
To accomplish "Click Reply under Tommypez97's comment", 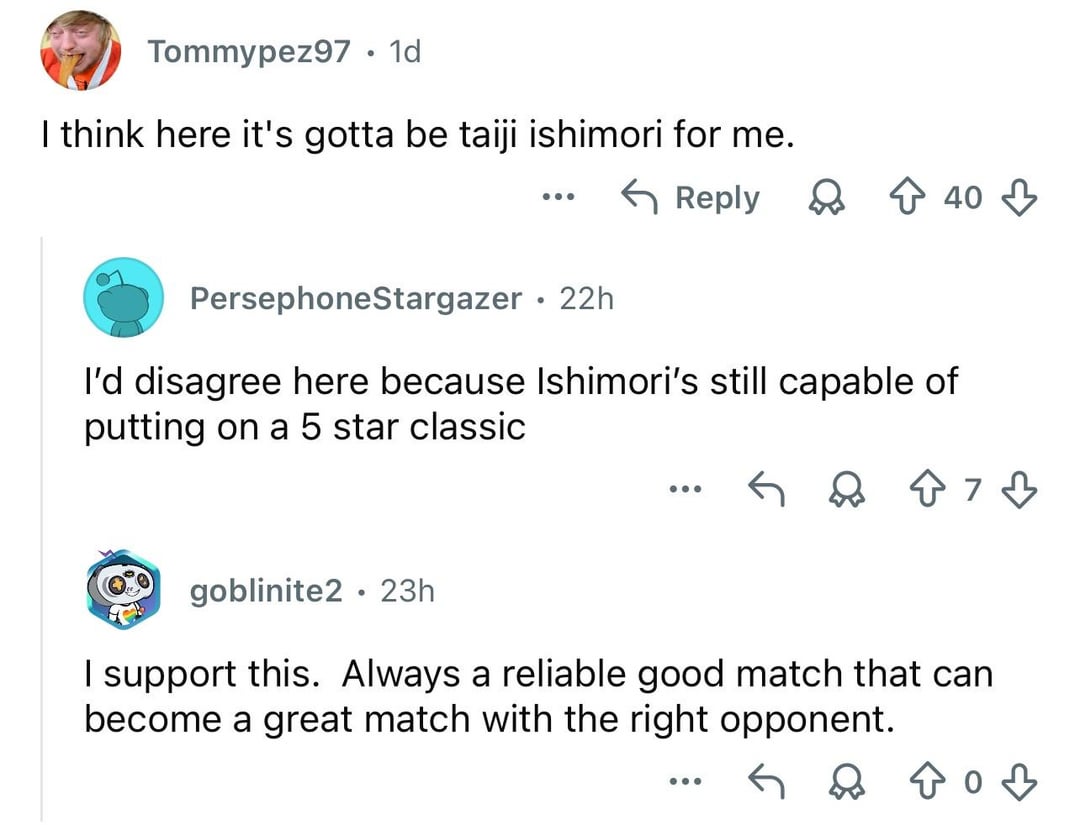I will pyautogui.click(x=691, y=198).
